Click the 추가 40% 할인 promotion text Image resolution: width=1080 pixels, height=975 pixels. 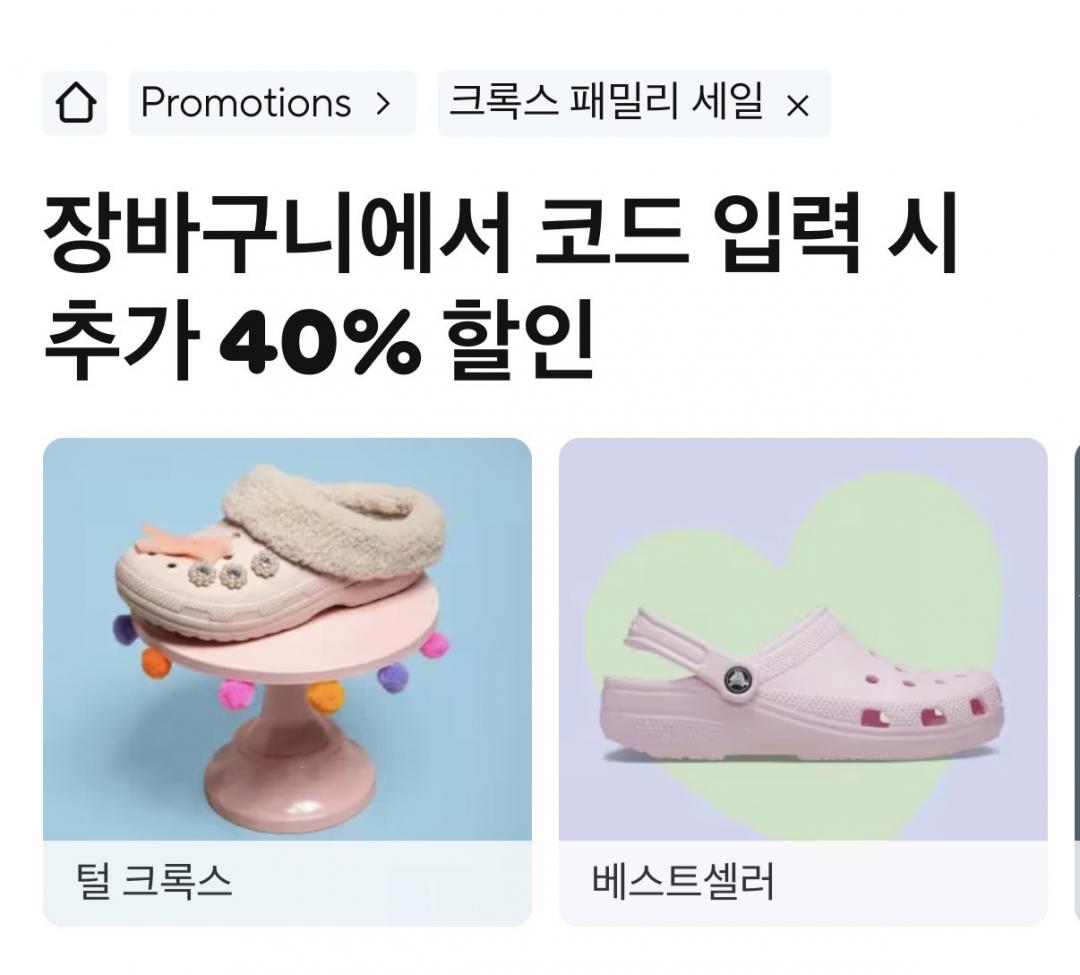coord(319,341)
